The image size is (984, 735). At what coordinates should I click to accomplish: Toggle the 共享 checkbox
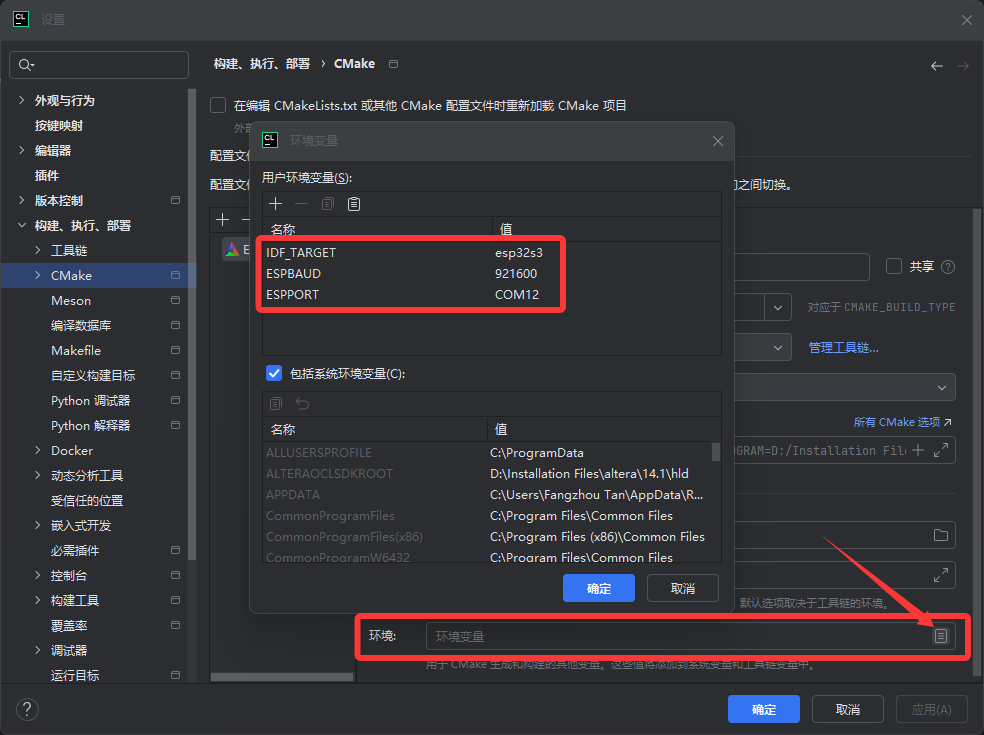(894, 266)
